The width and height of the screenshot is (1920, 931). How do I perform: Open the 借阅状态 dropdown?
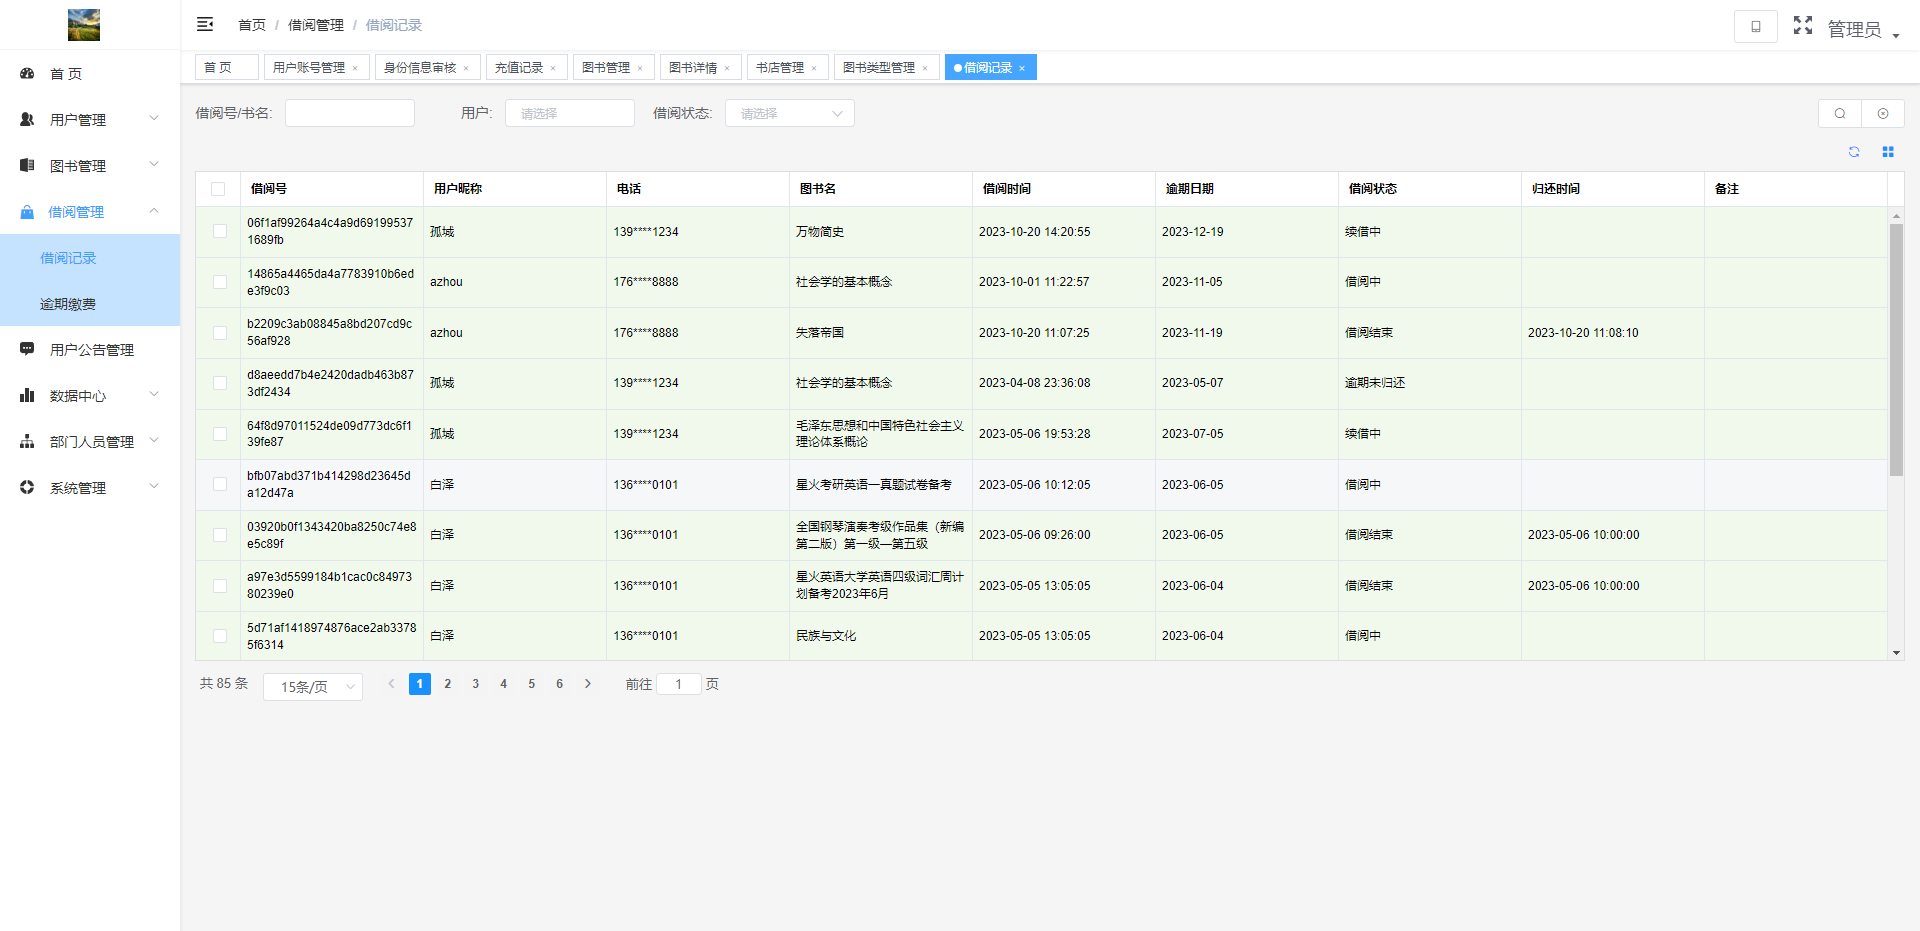[x=789, y=114]
